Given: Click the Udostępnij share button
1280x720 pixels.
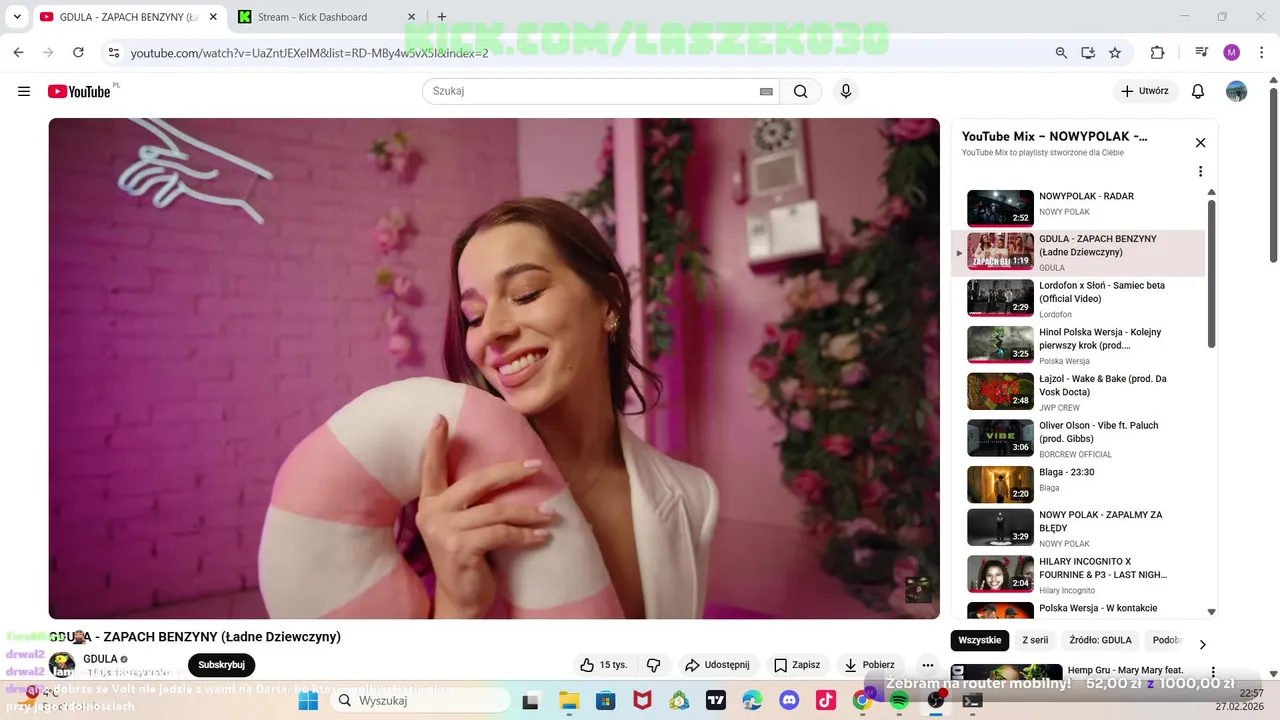Looking at the screenshot, I should [717, 665].
